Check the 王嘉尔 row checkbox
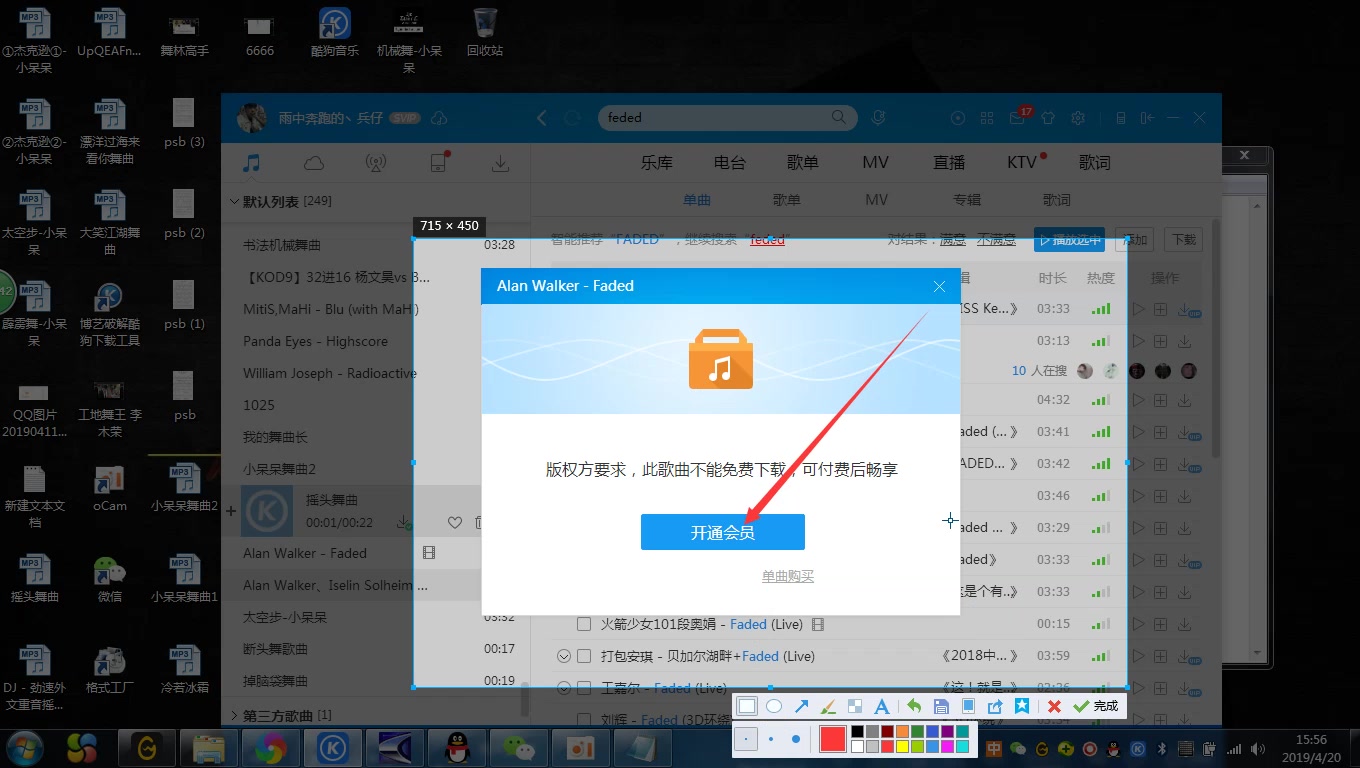The image size is (1360, 768). point(584,688)
